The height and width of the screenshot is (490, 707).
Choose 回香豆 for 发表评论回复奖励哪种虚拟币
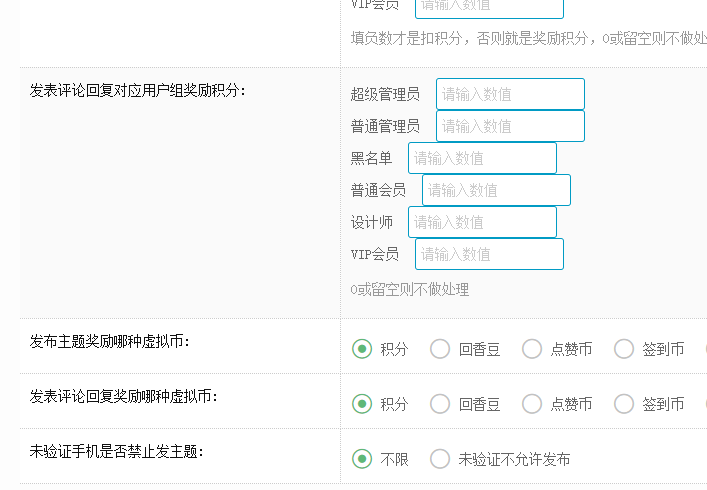440,404
